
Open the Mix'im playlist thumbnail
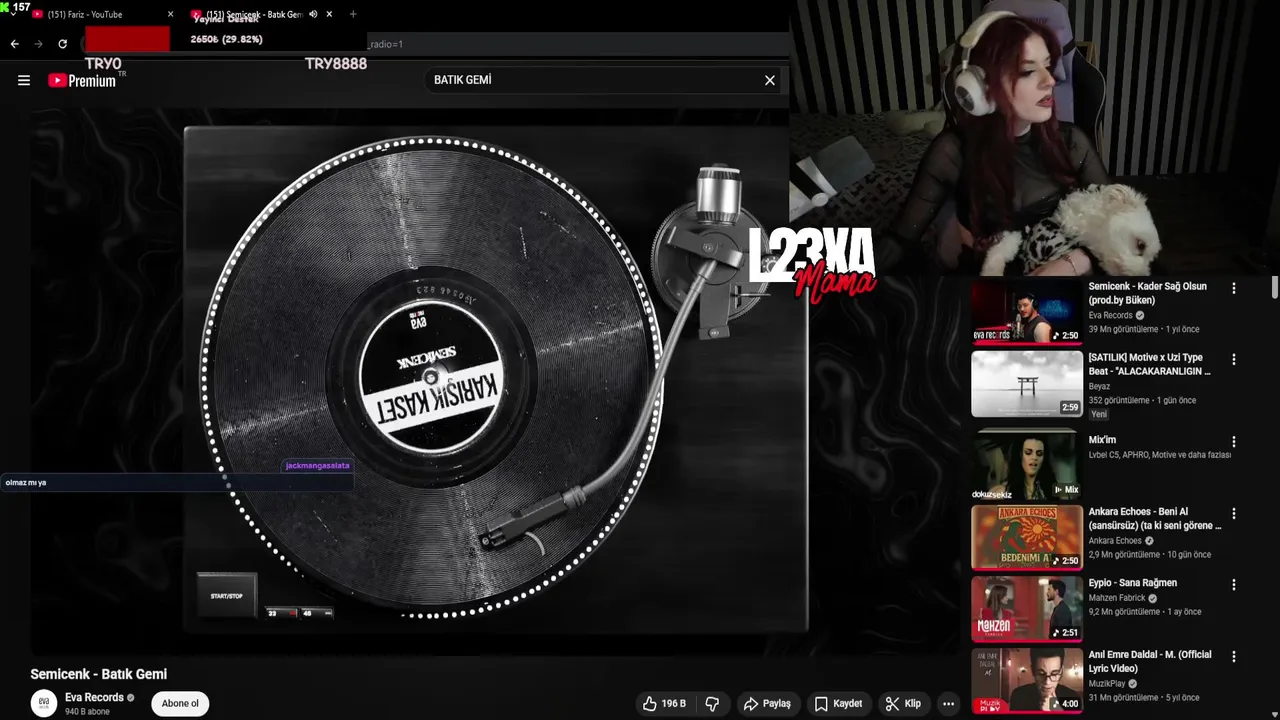(1027, 466)
